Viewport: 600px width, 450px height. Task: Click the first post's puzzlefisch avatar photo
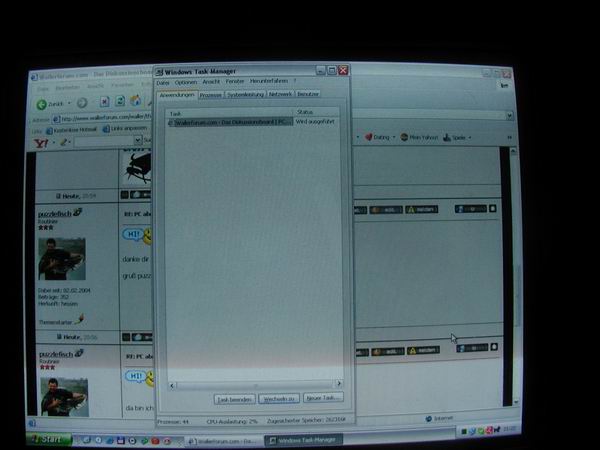tap(62, 258)
